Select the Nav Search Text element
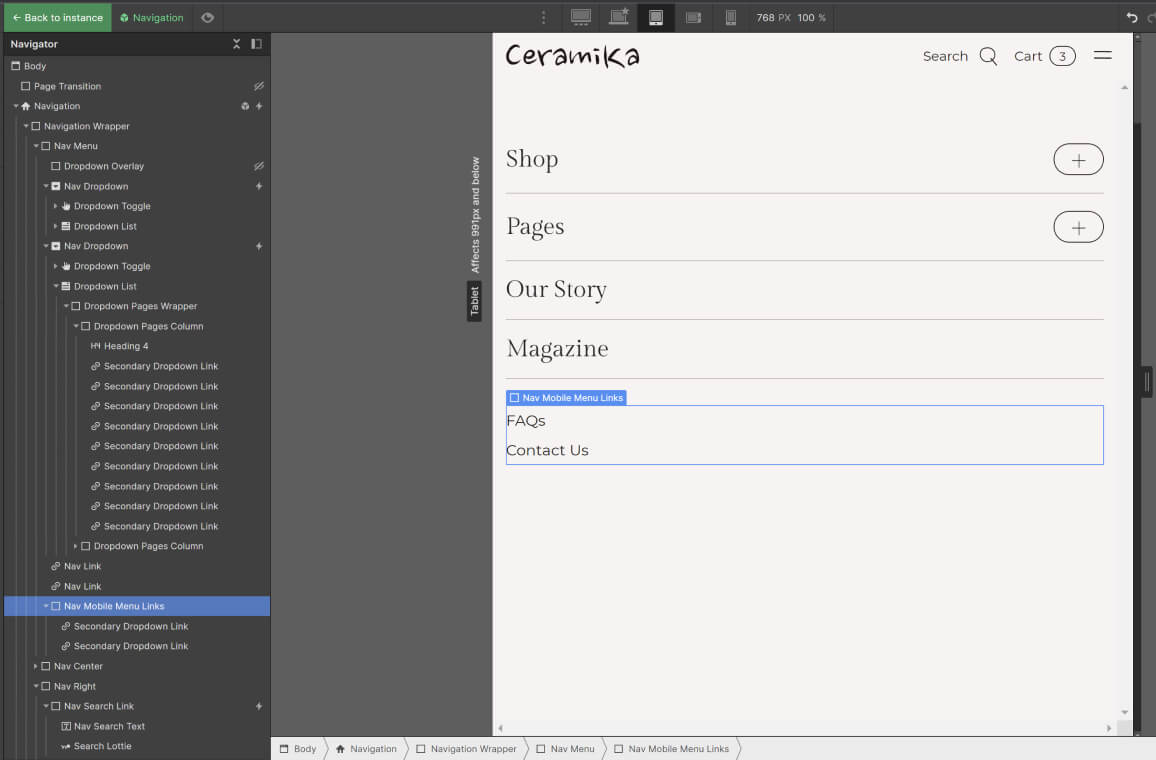Viewport: 1156px width, 760px height. (x=102, y=726)
